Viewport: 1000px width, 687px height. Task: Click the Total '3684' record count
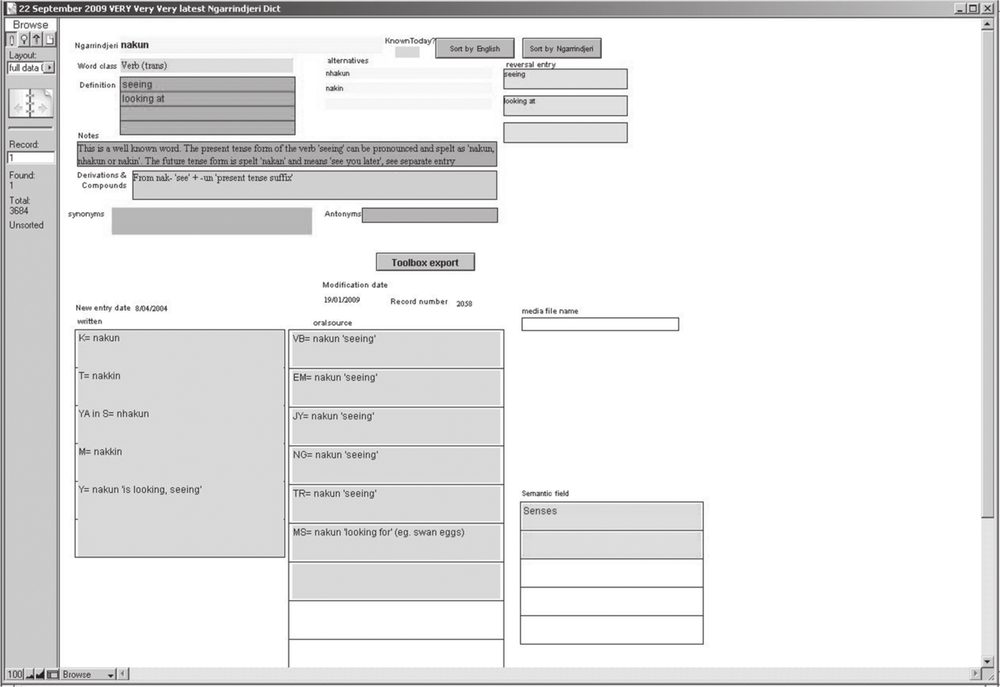[x=18, y=211]
